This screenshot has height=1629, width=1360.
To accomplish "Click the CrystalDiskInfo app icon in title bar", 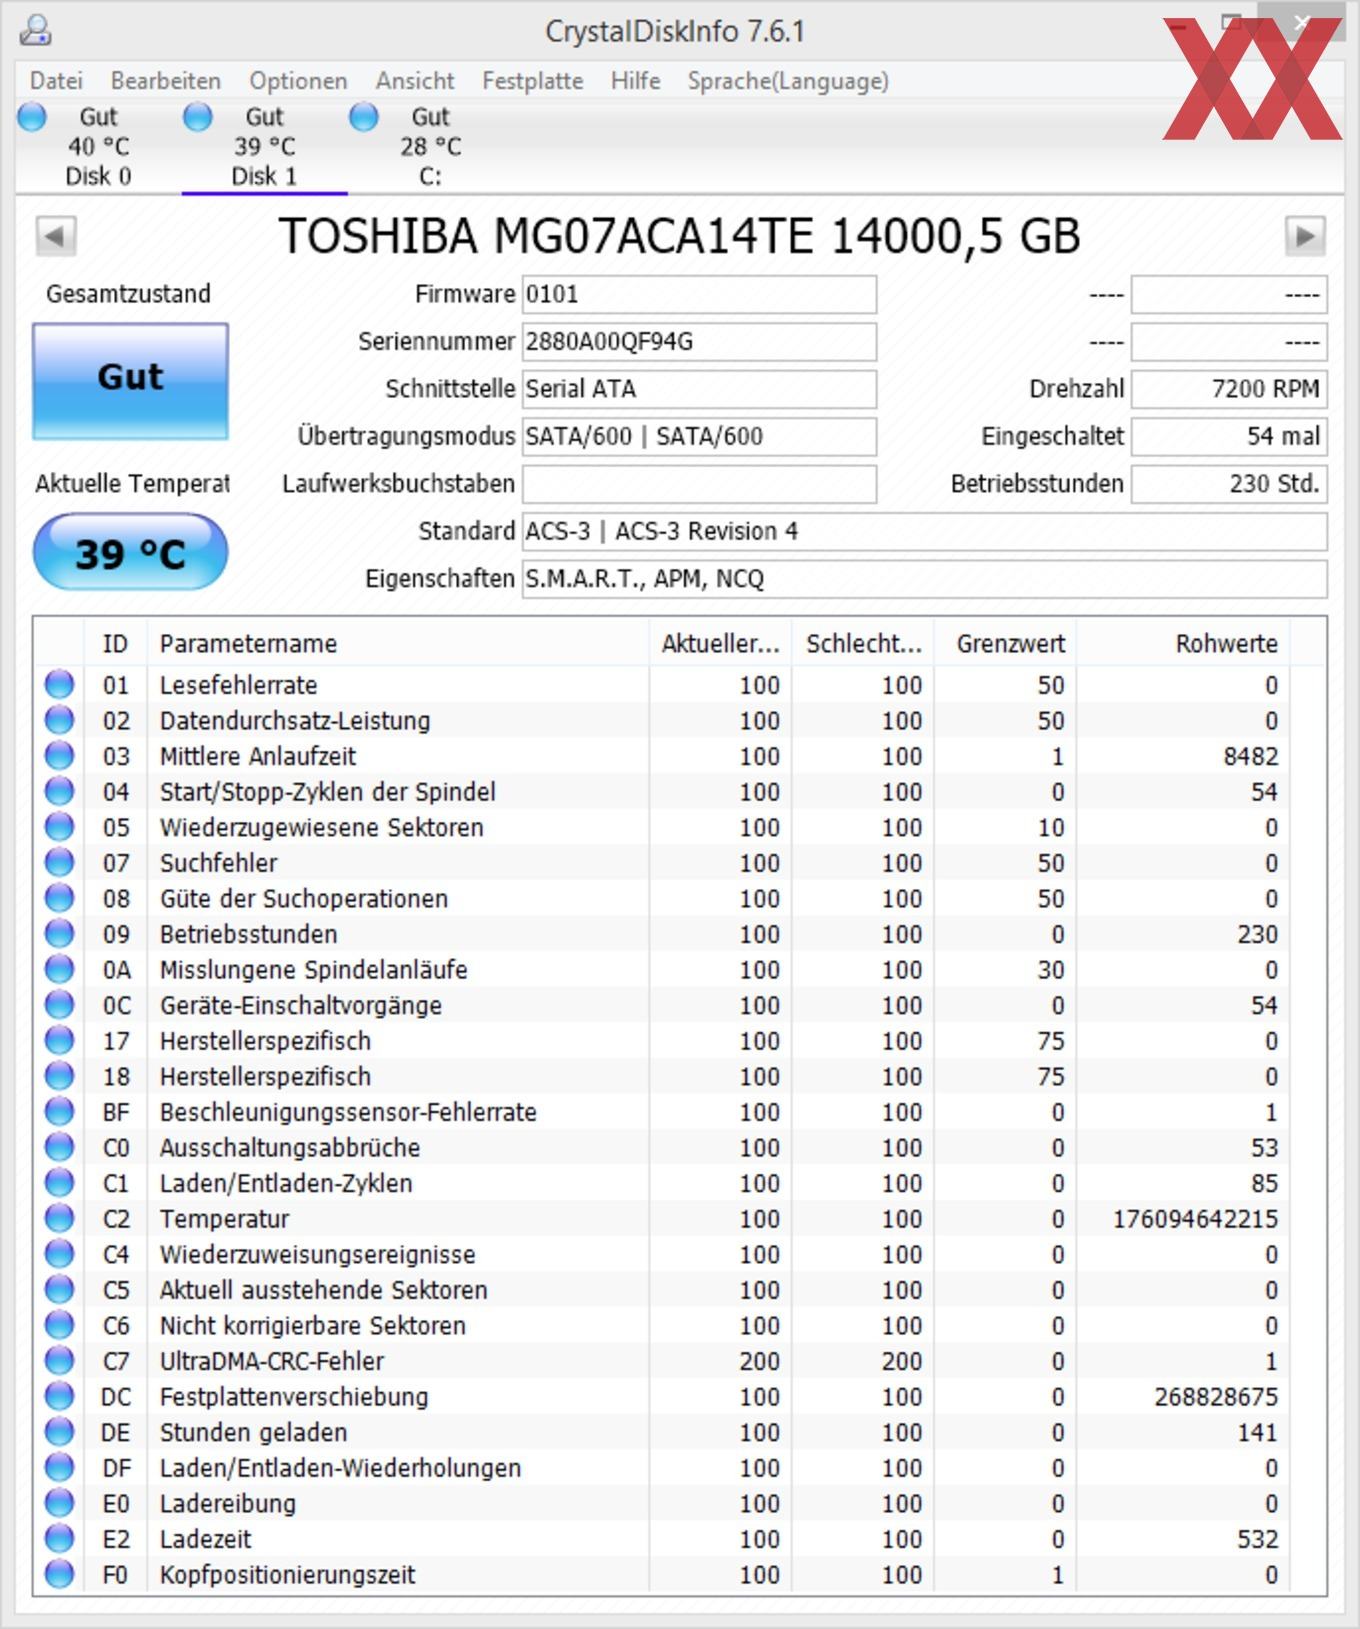I will pos(35,30).
